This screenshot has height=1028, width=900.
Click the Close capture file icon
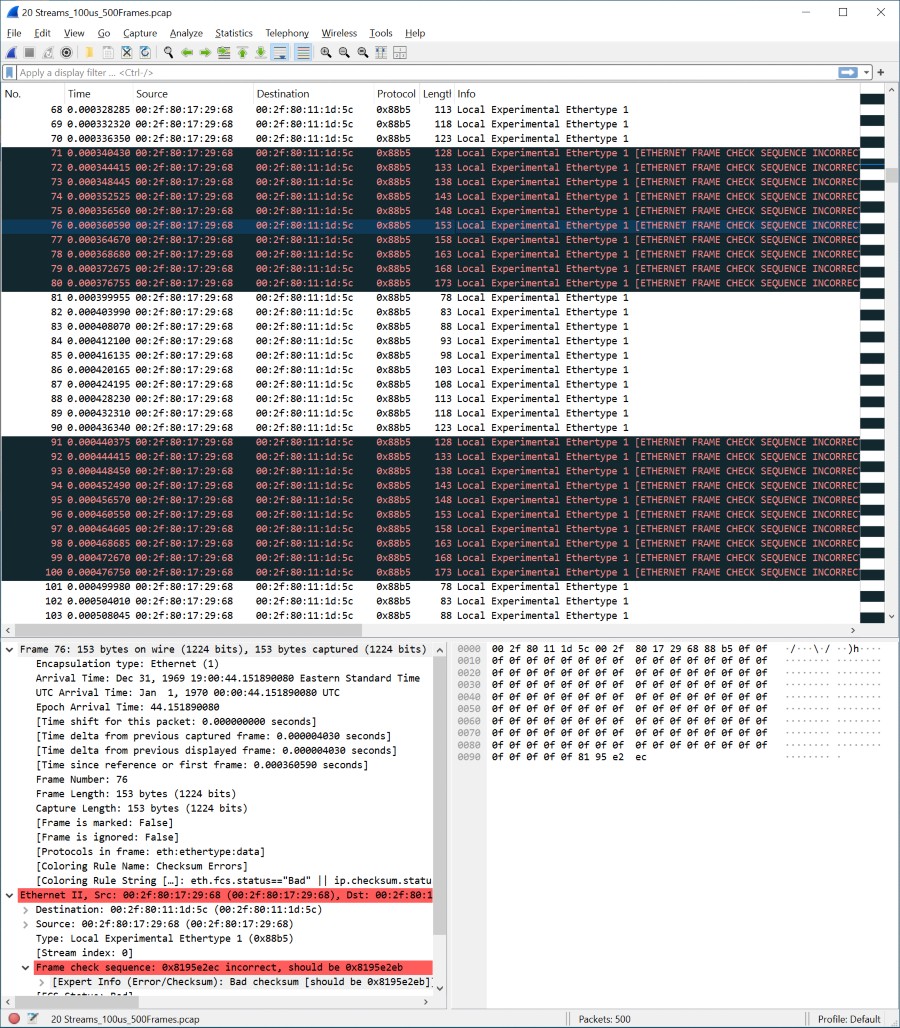pyautogui.click(x=127, y=52)
